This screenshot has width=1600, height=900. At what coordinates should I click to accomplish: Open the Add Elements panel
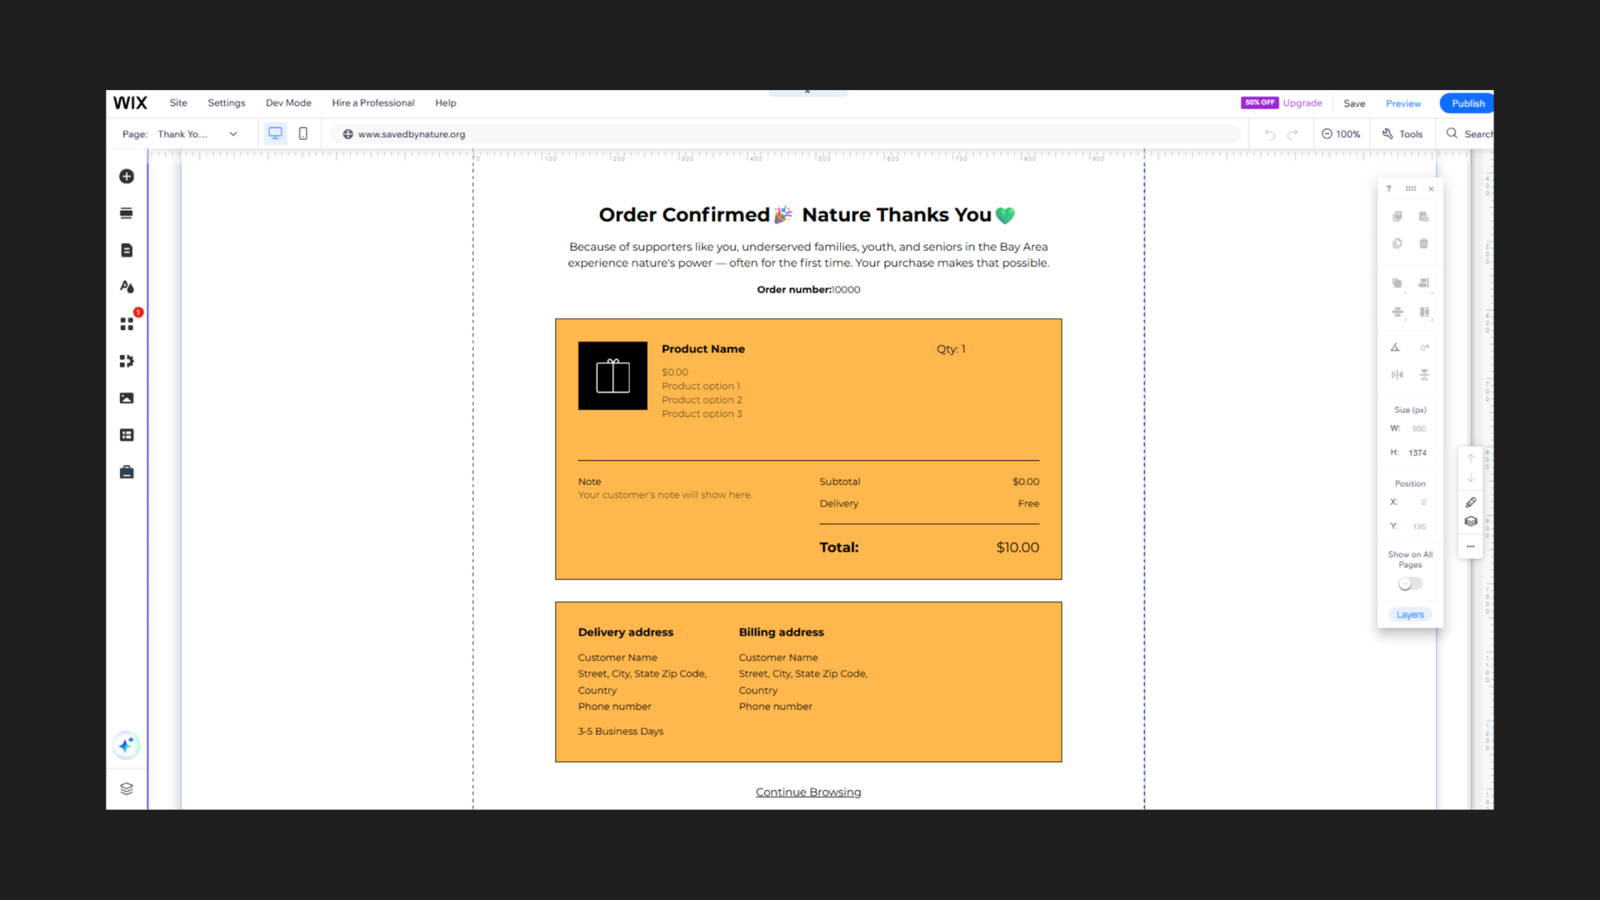[126, 176]
